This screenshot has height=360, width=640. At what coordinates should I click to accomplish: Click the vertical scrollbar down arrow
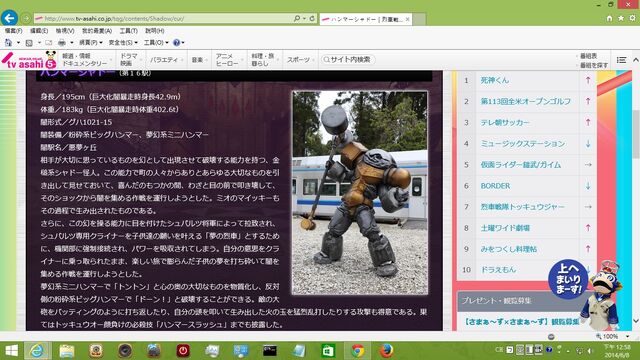(x=636, y=321)
